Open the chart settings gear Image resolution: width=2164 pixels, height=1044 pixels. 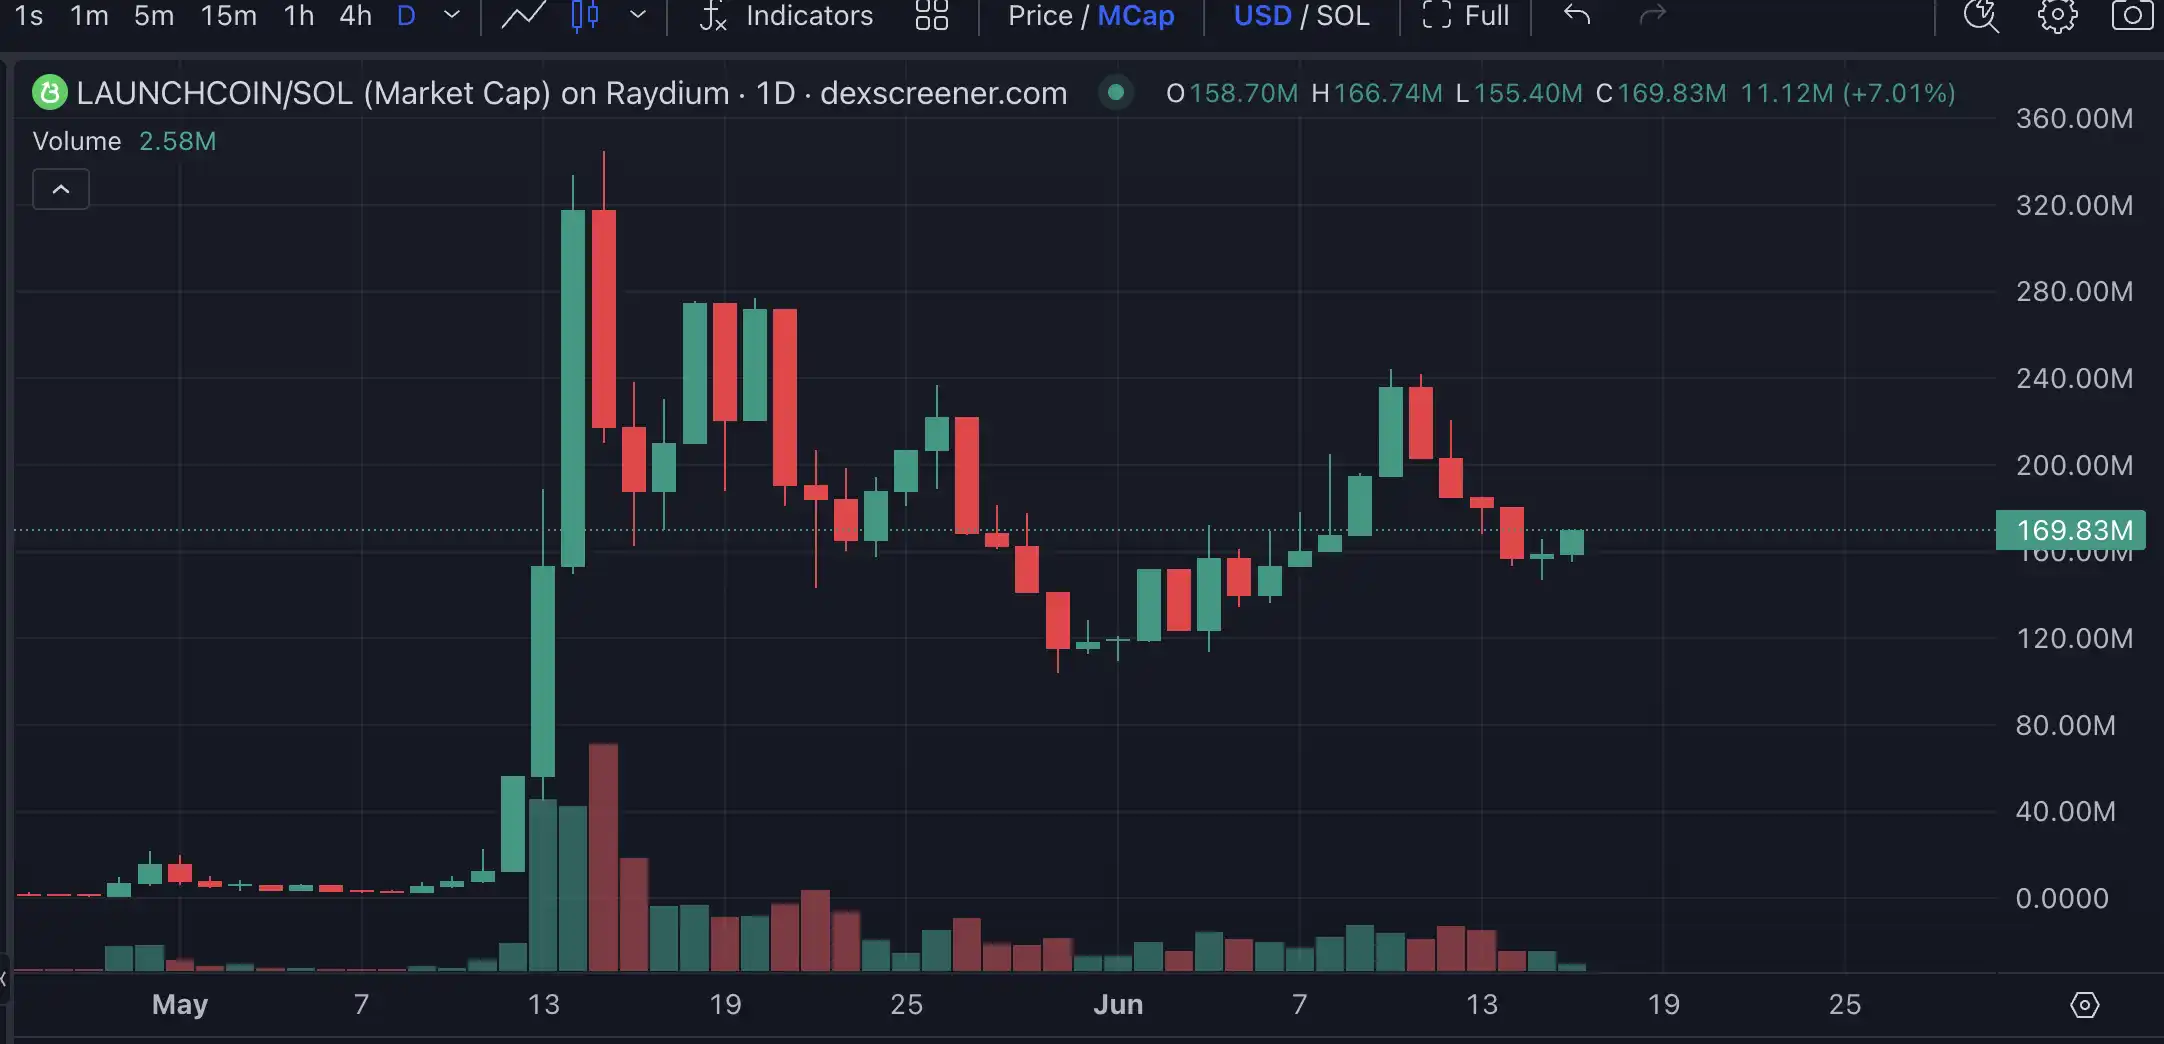point(2057,16)
